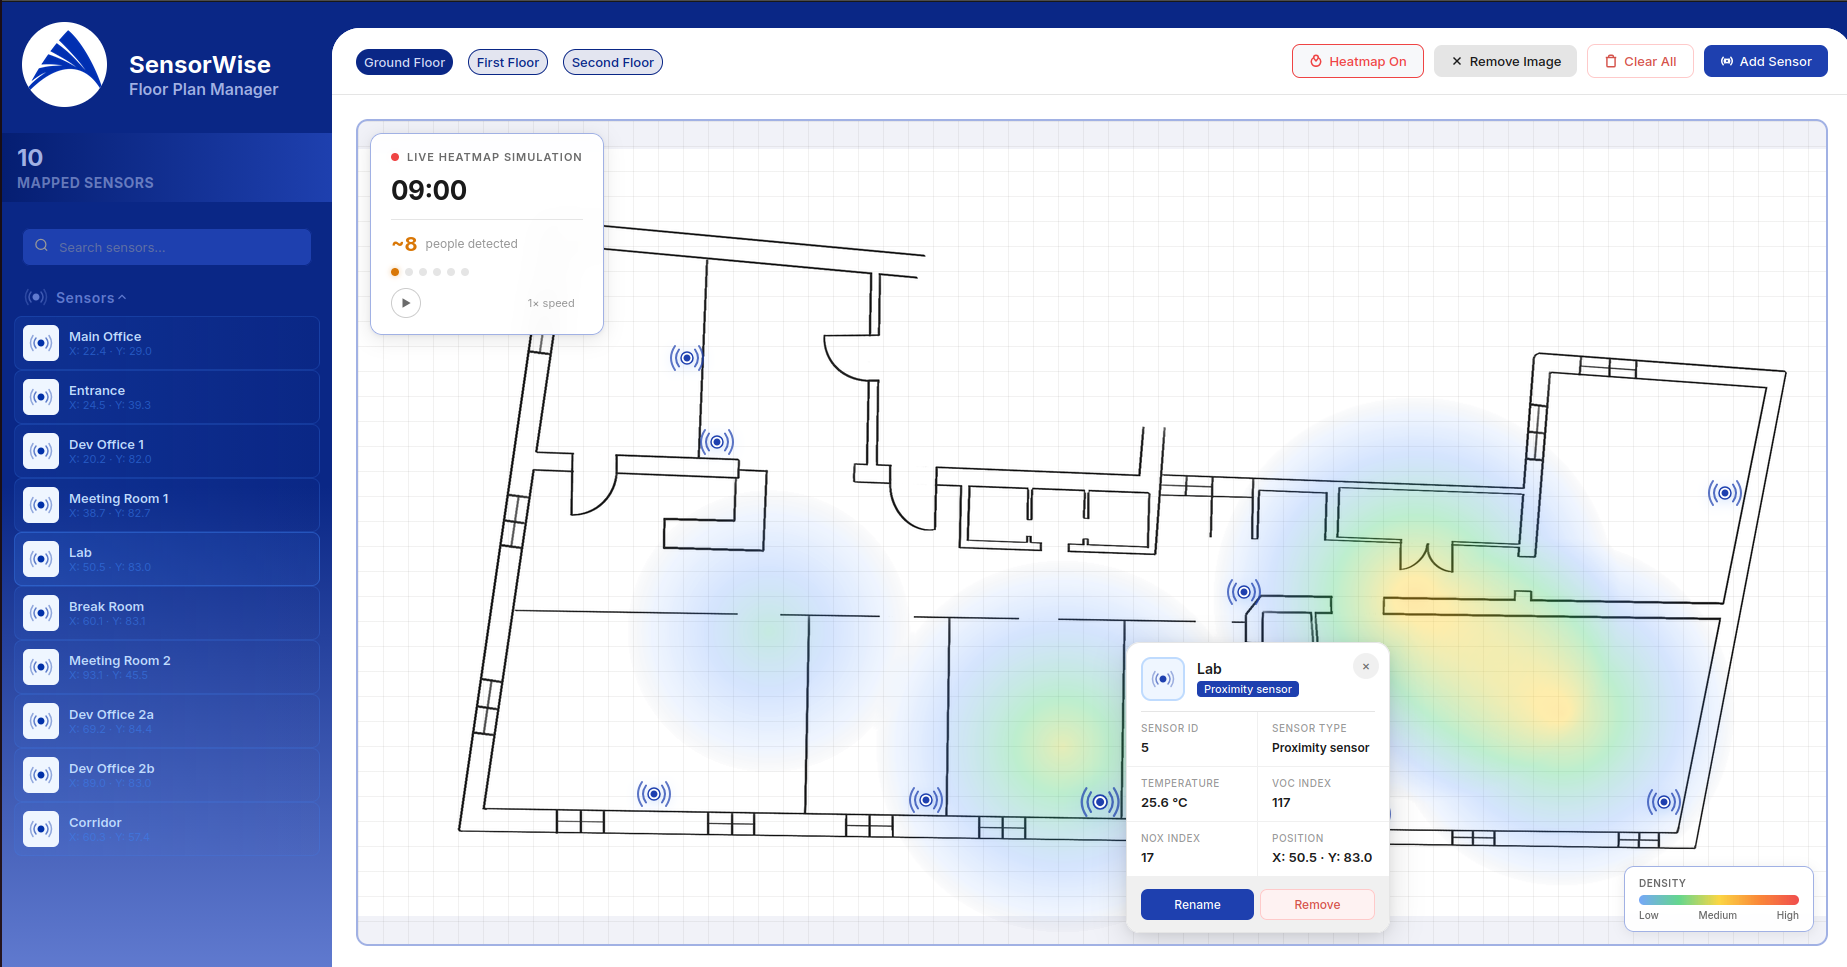Click Clear All button
Screen dimensions: 1847x967
tap(1640, 61)
